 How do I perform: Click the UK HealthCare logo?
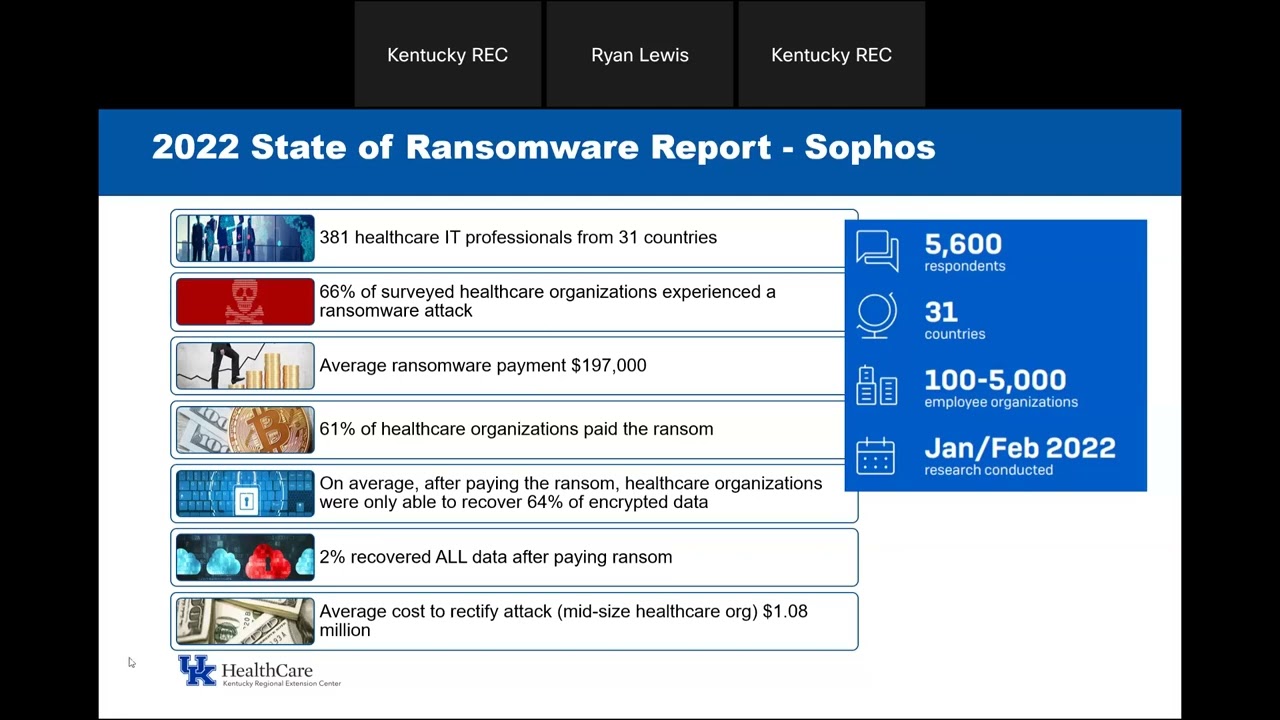[259, 671]
